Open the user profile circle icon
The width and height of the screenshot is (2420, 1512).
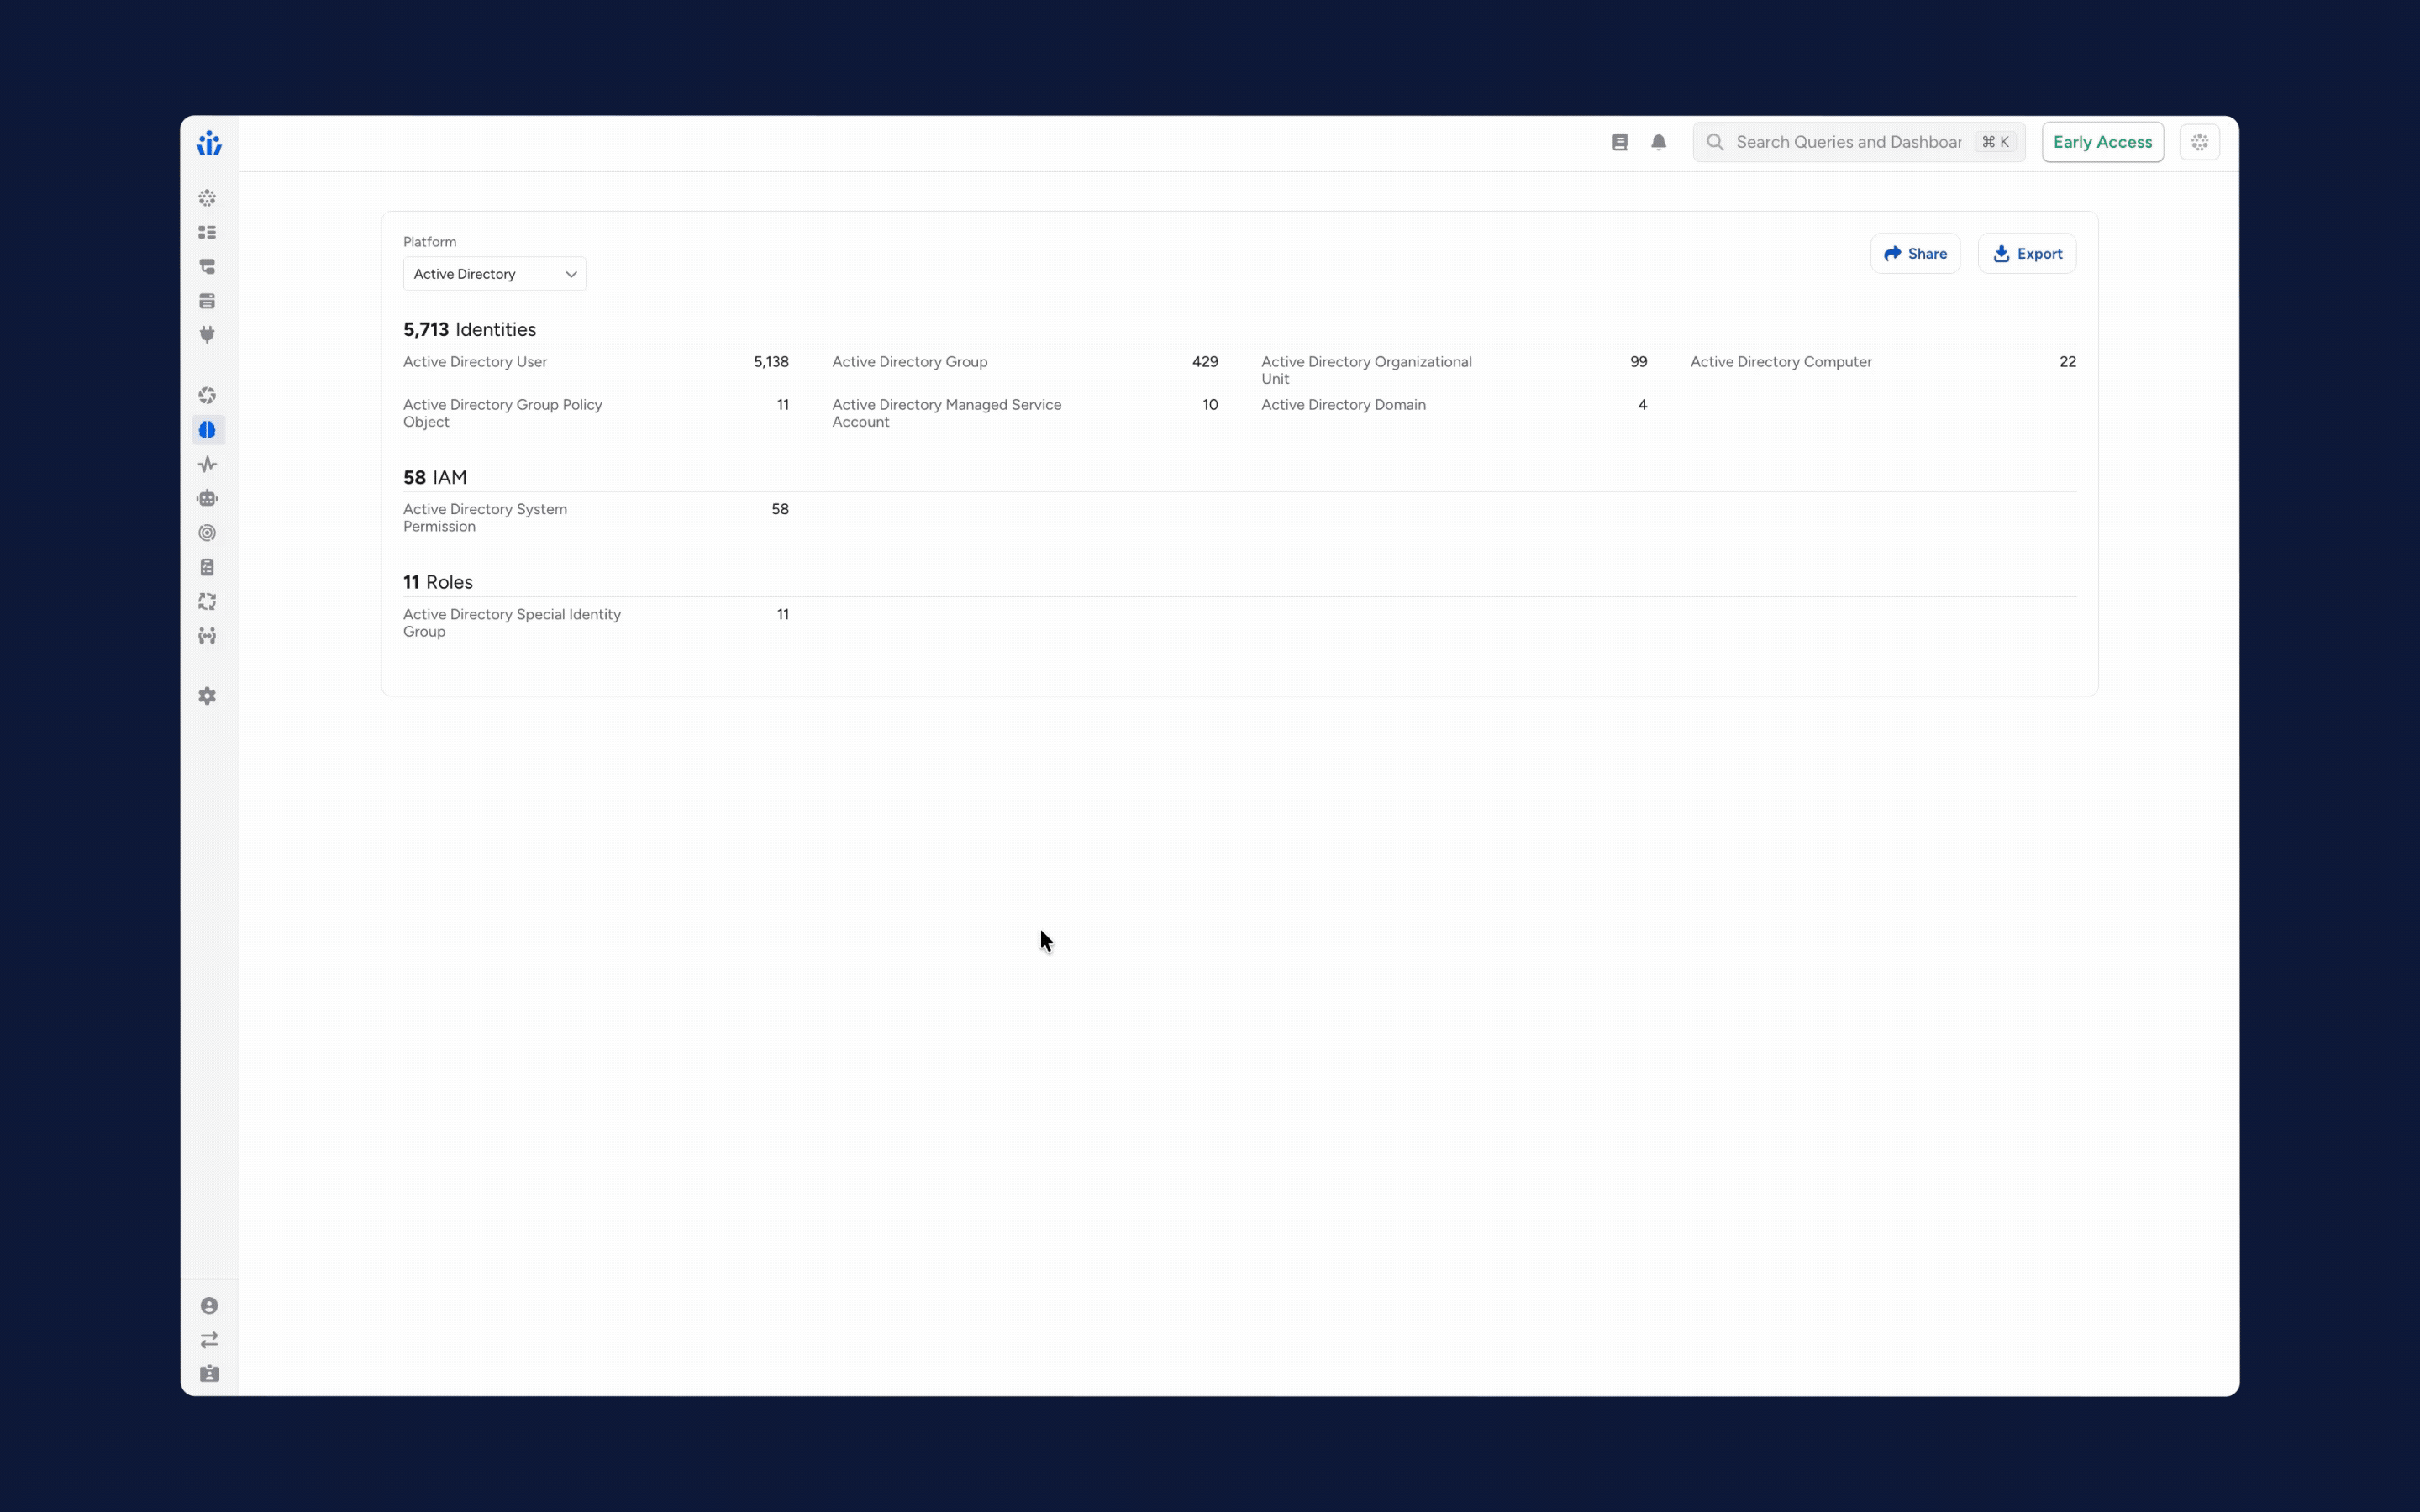coord(209,1305)
